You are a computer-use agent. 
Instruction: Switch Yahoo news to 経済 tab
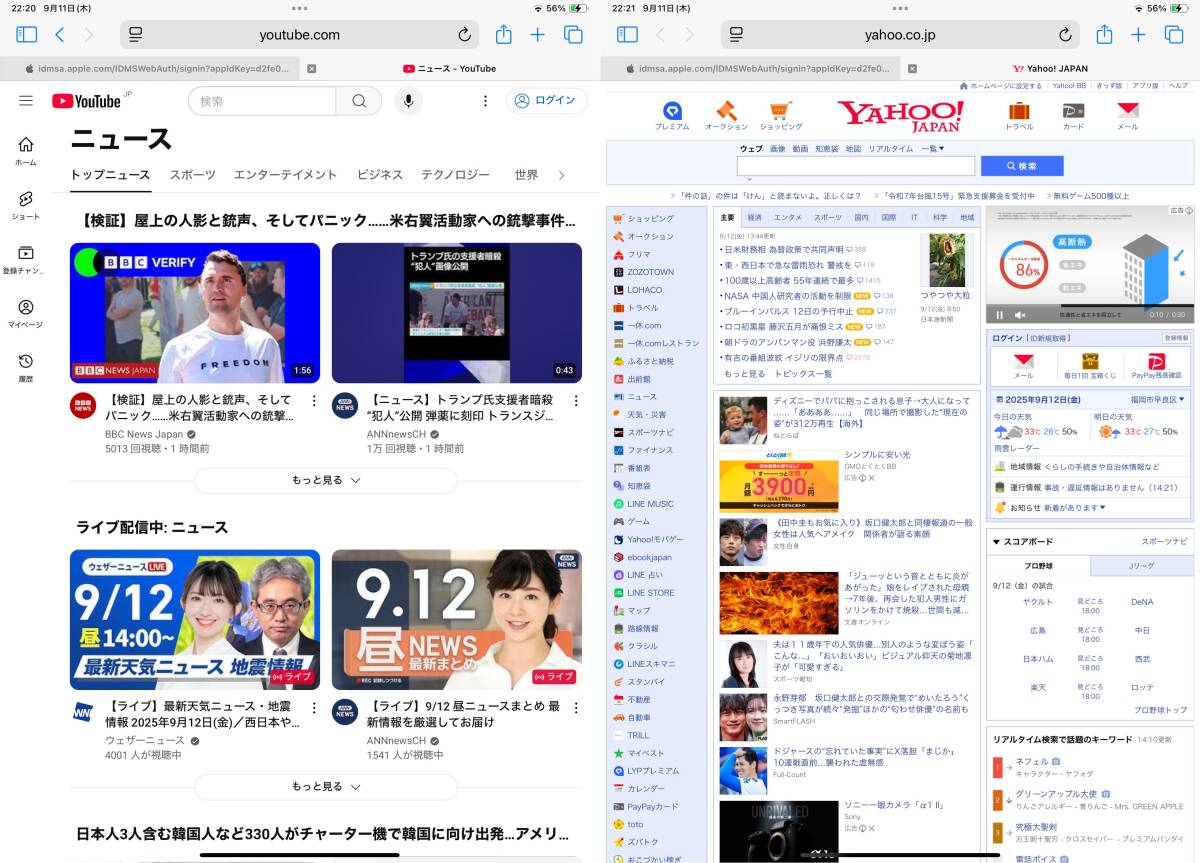754,217
